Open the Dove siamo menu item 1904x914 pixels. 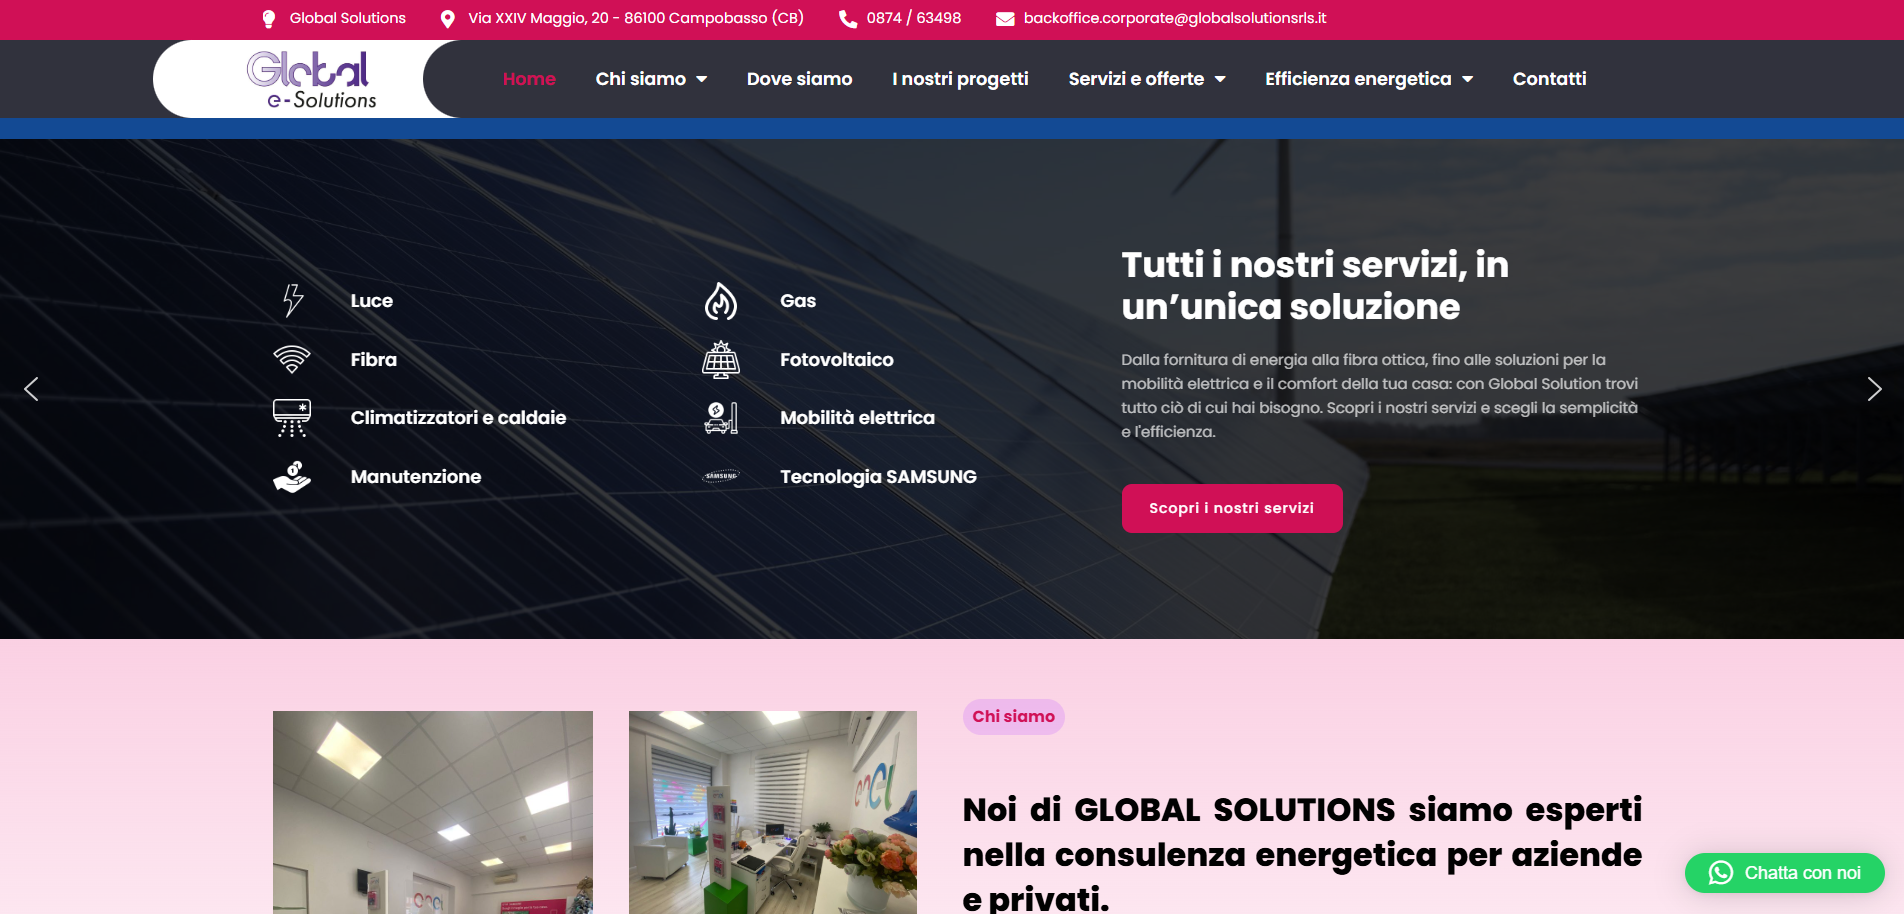(799, 79)
